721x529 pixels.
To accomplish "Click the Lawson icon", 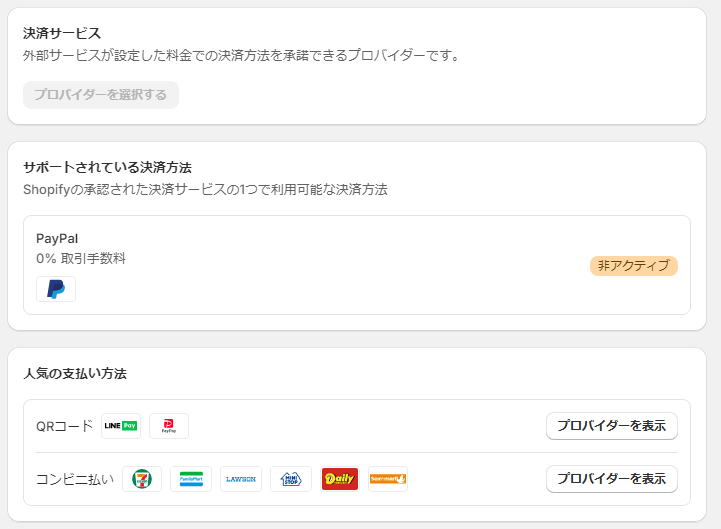I will [x=241, y=479].
